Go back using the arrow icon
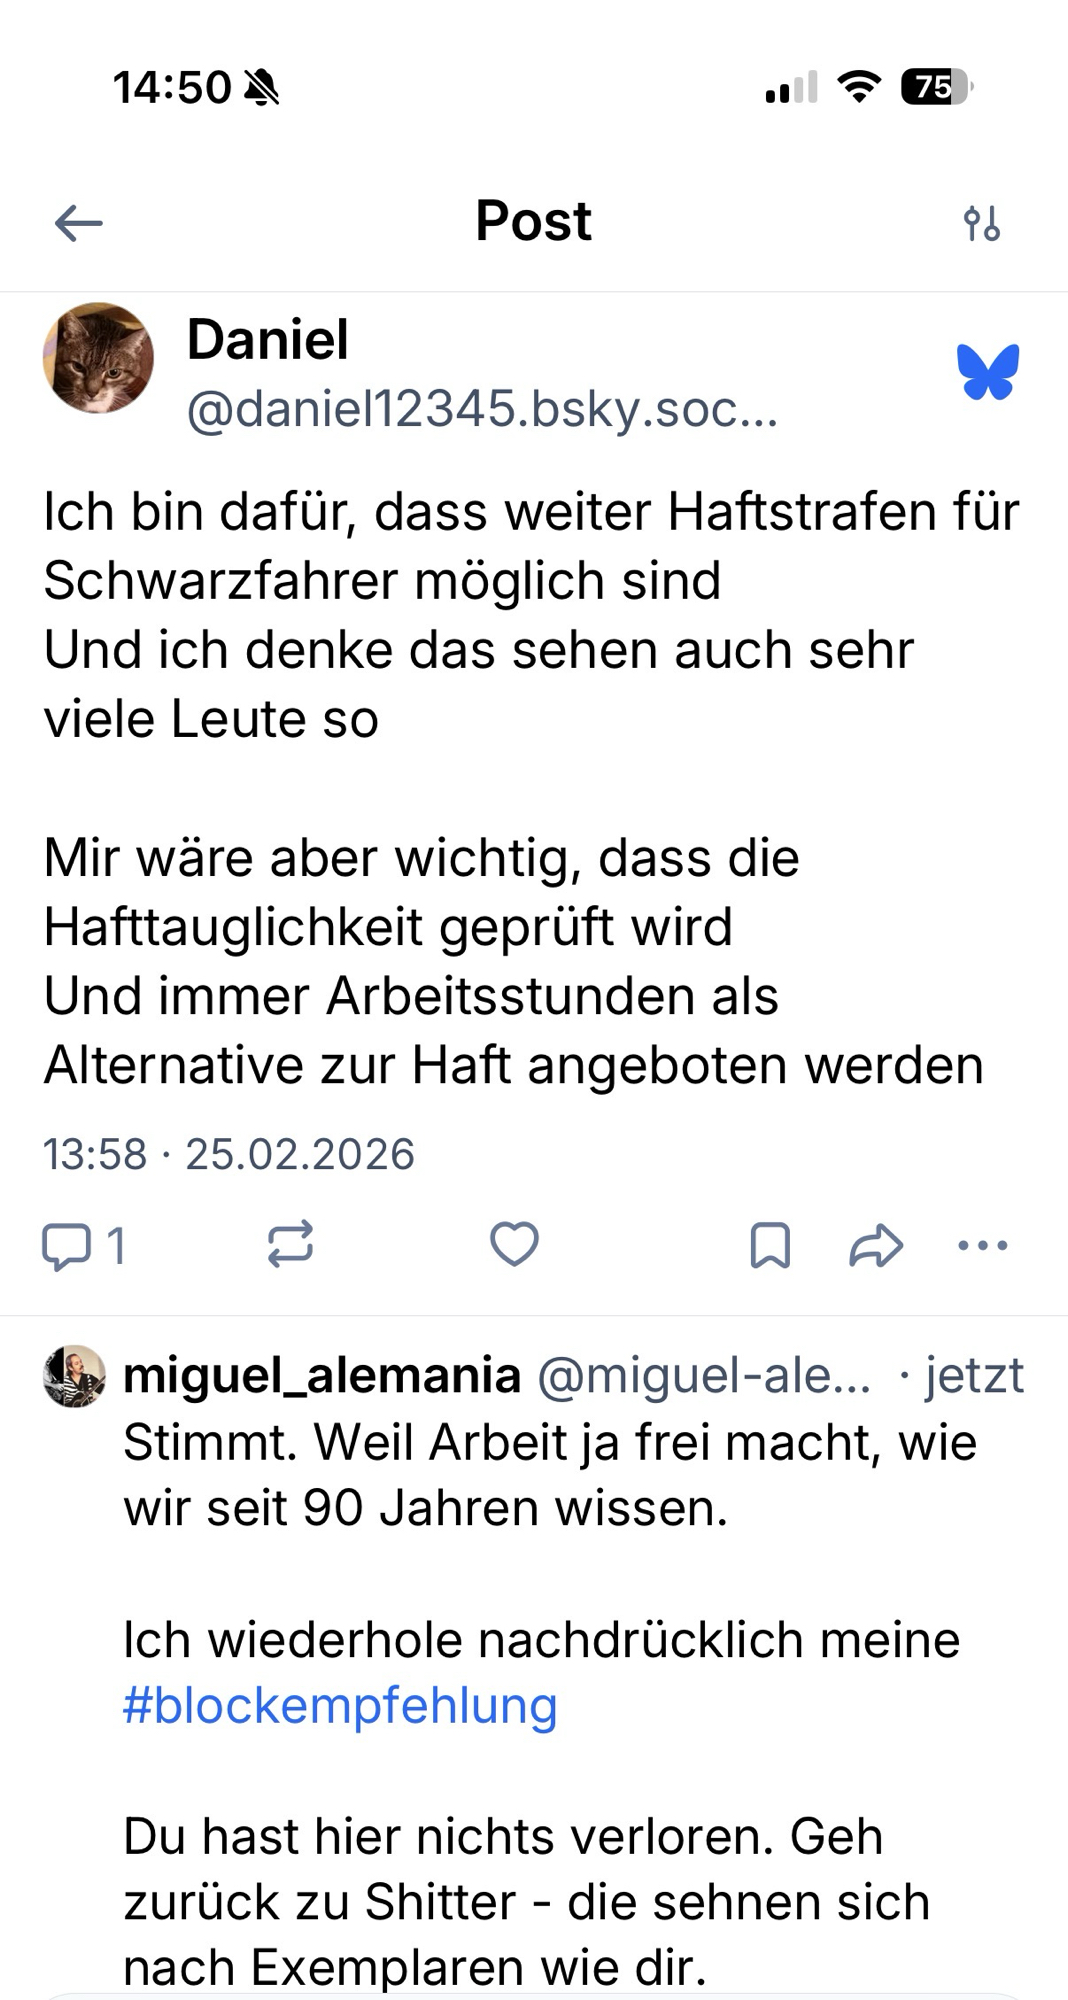1068x2000 pixels. [79, 222]
